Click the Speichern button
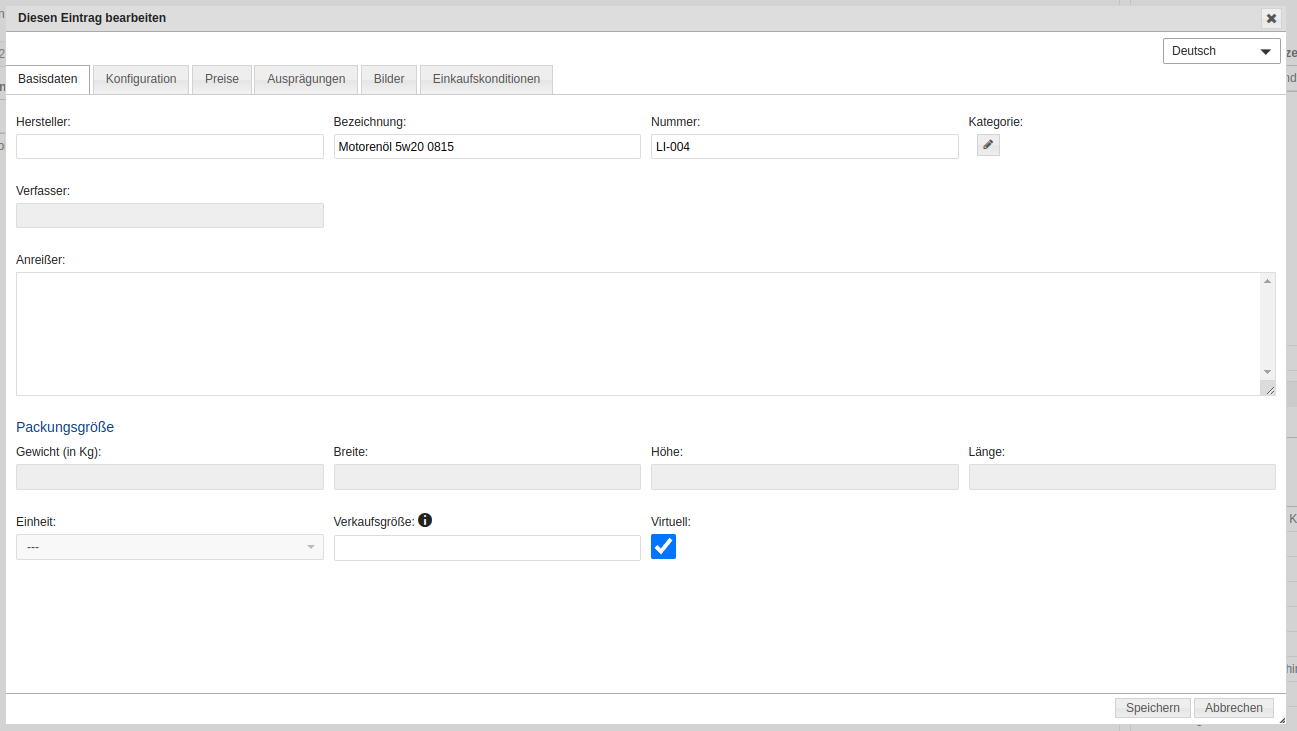The image size is (1297, 731). pos(1152,708)
